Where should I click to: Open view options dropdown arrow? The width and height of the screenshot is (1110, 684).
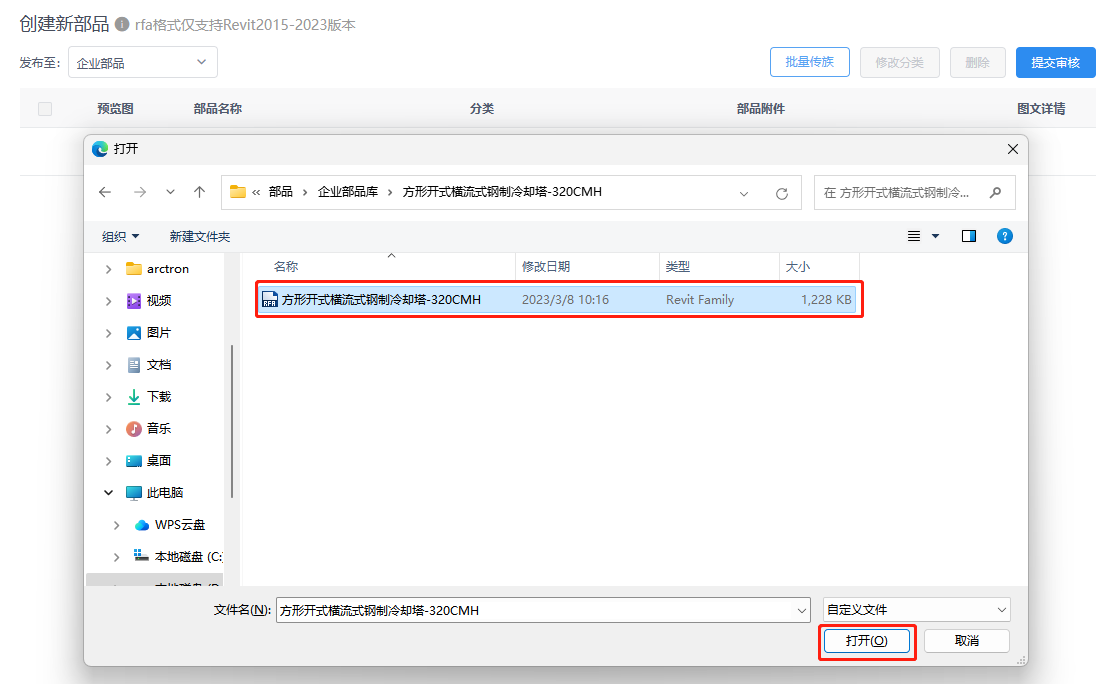(935, 236)
